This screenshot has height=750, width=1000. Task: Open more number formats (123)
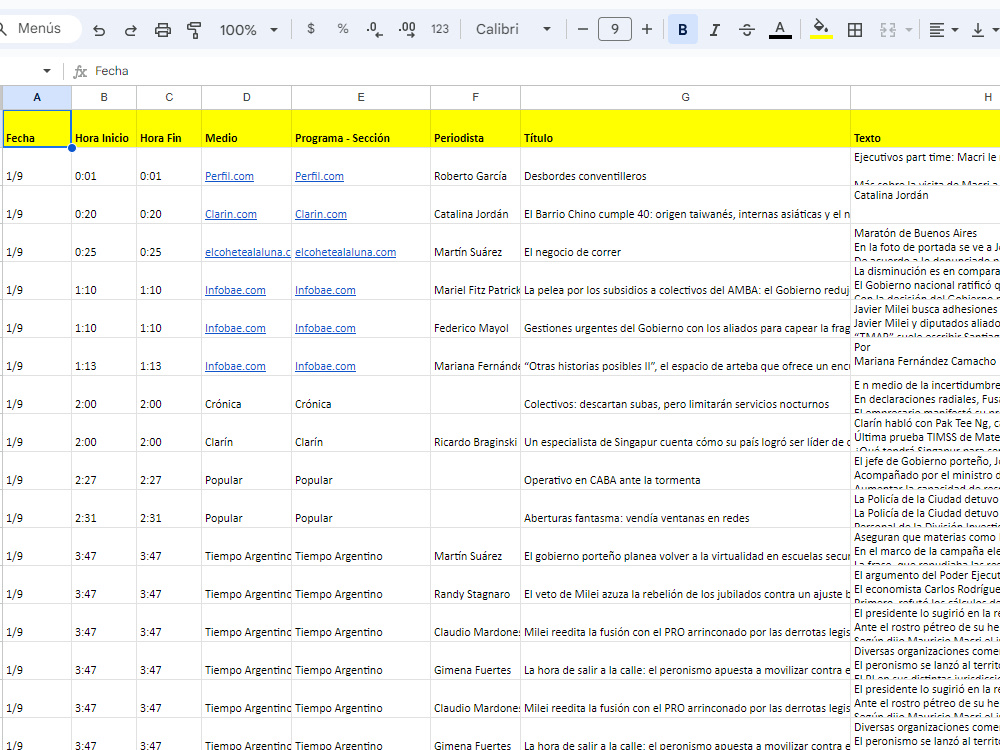[x=440, y=29]
